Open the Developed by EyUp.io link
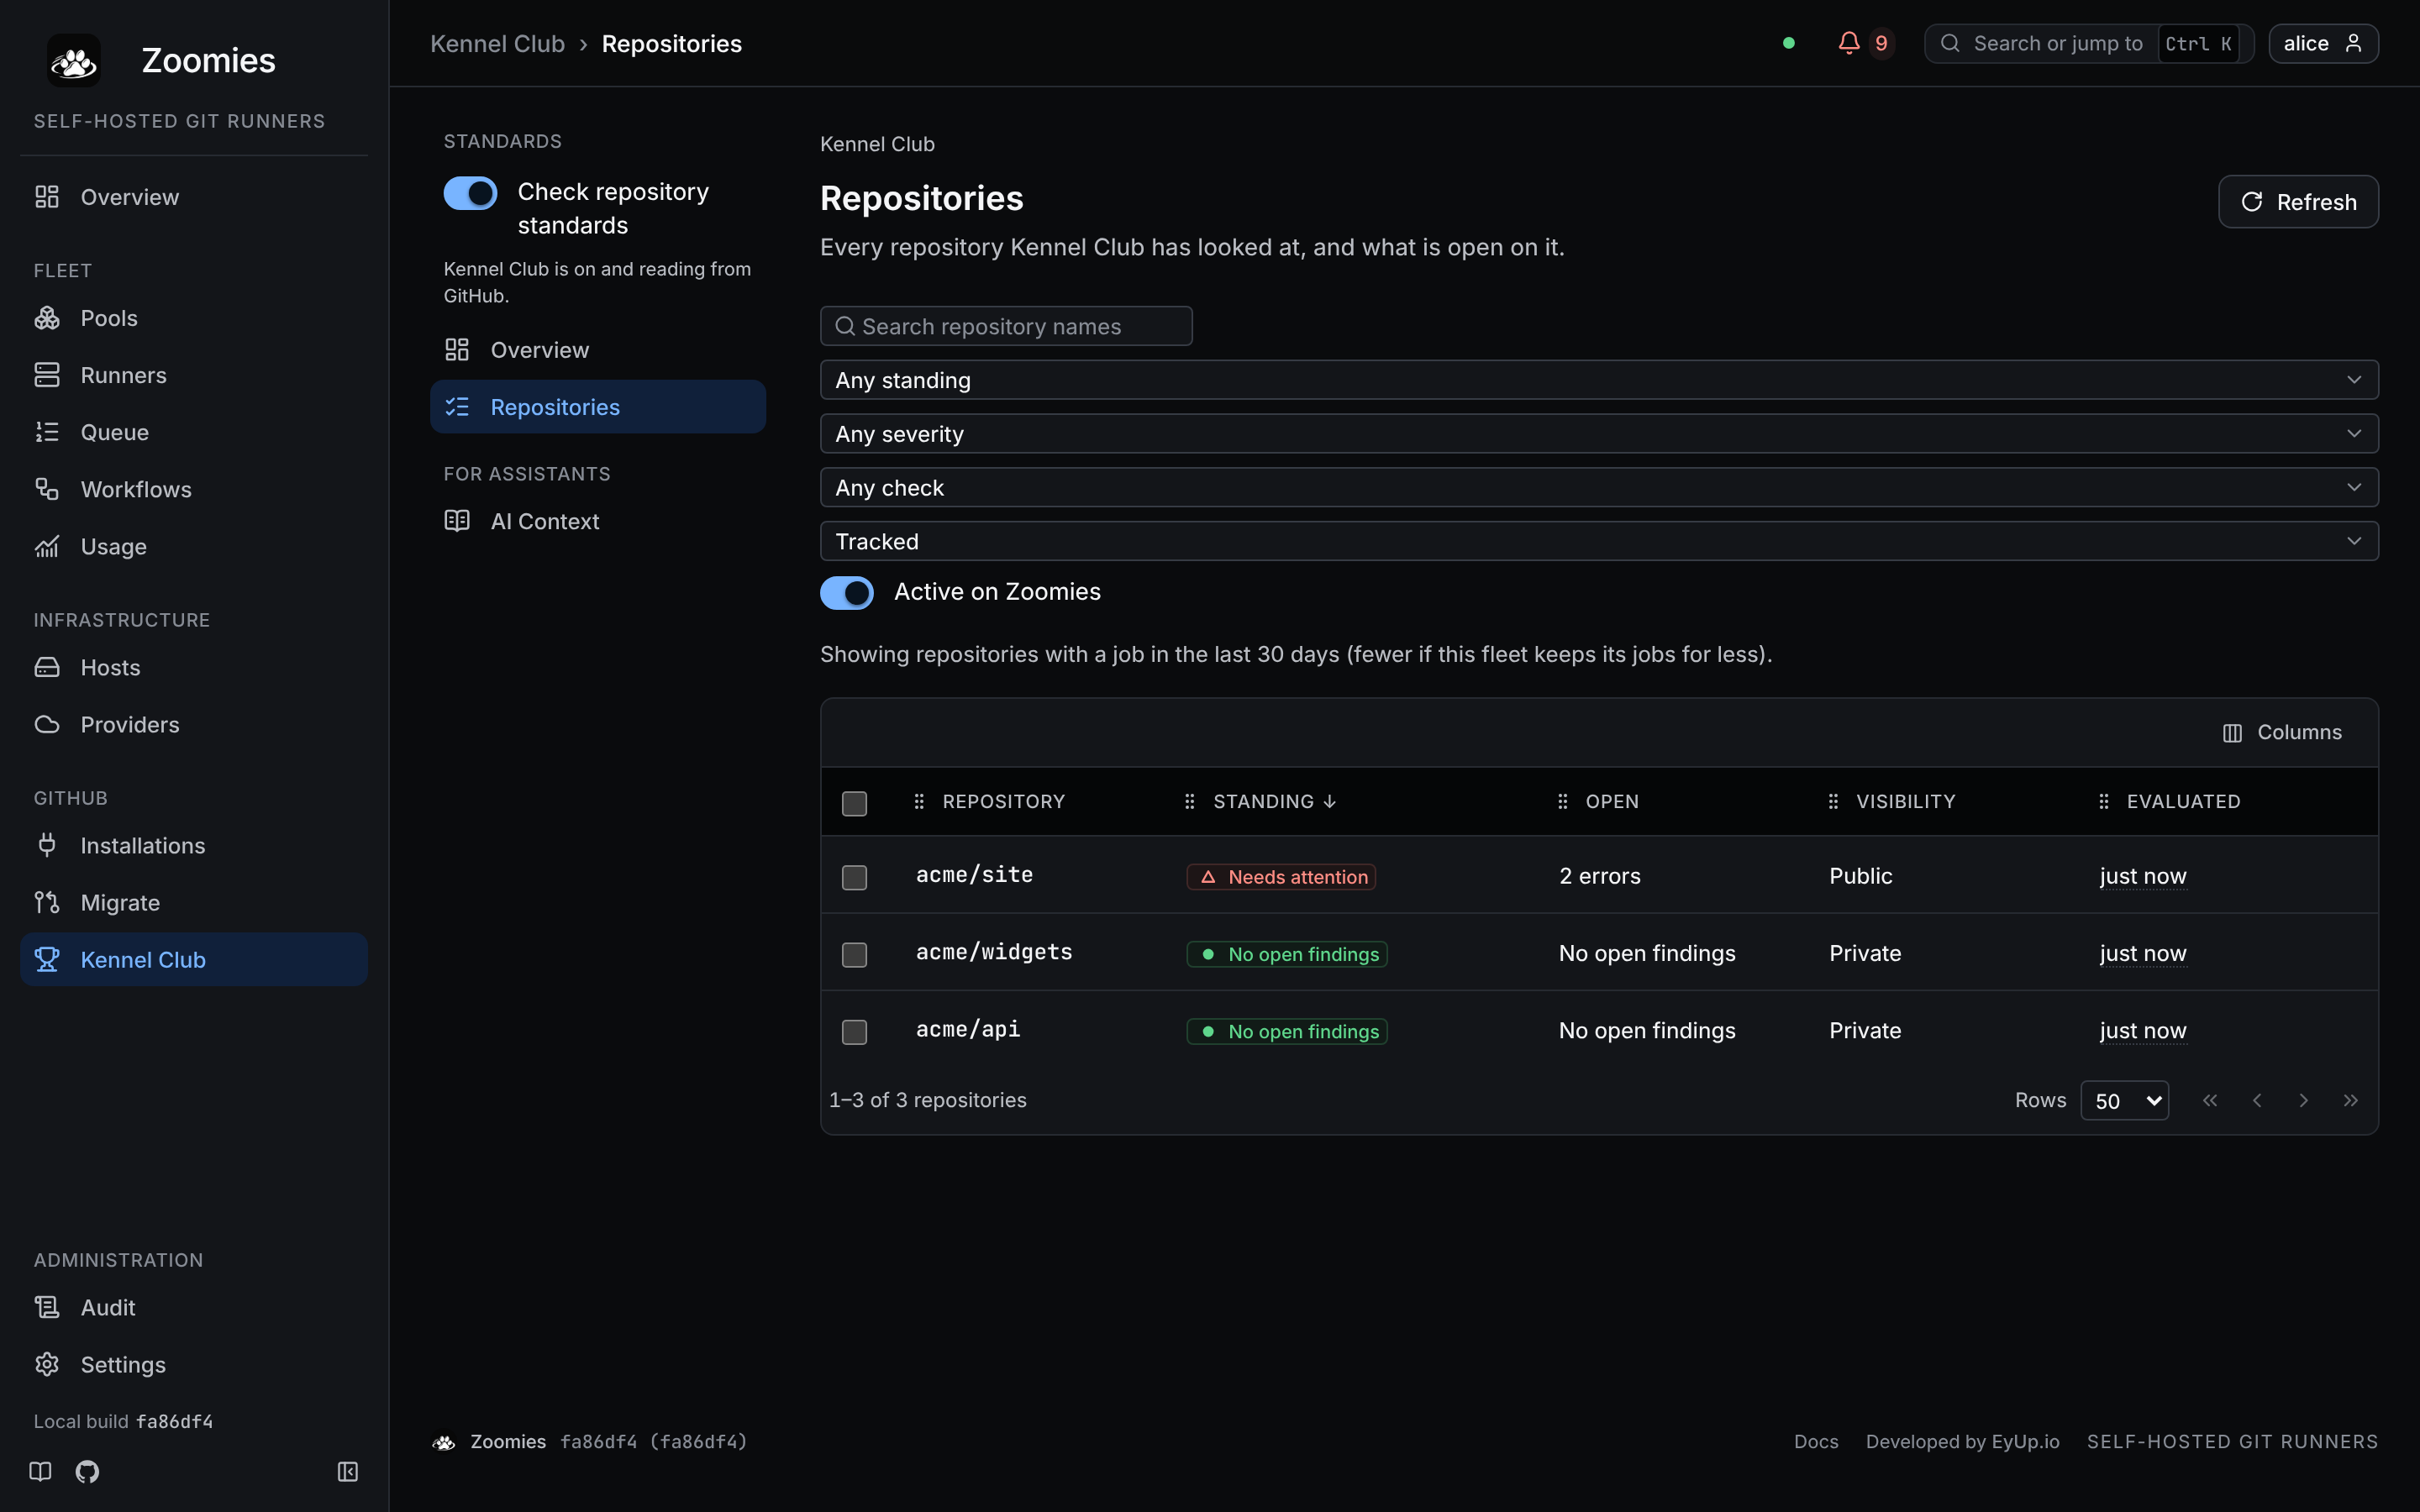 (x=1962, y=1441)
